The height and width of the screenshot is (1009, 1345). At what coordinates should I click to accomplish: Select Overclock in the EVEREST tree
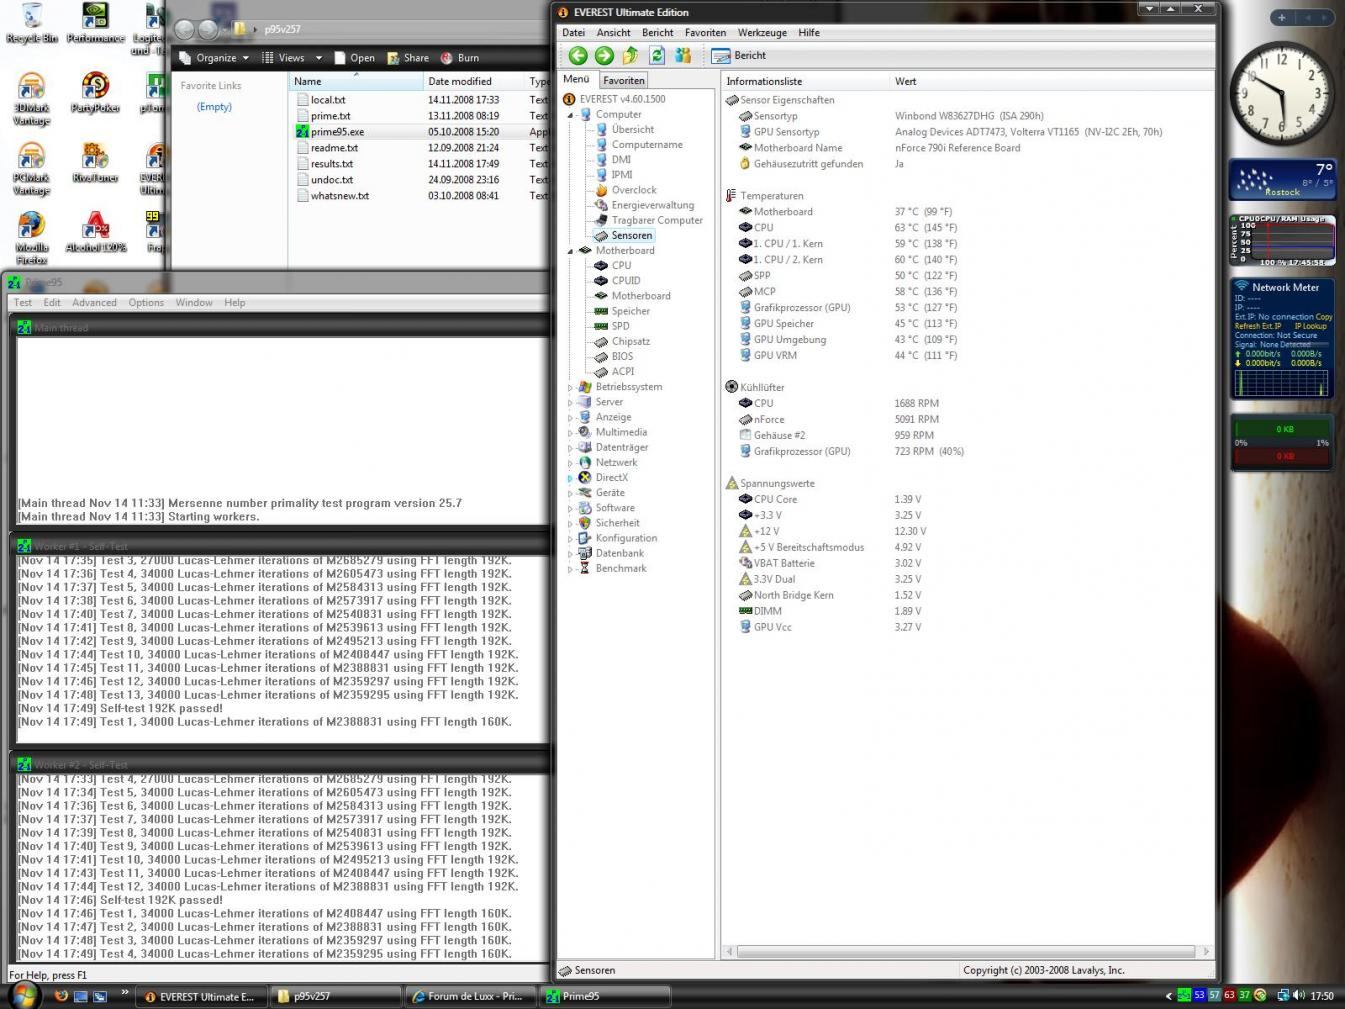tap(634, 190)
